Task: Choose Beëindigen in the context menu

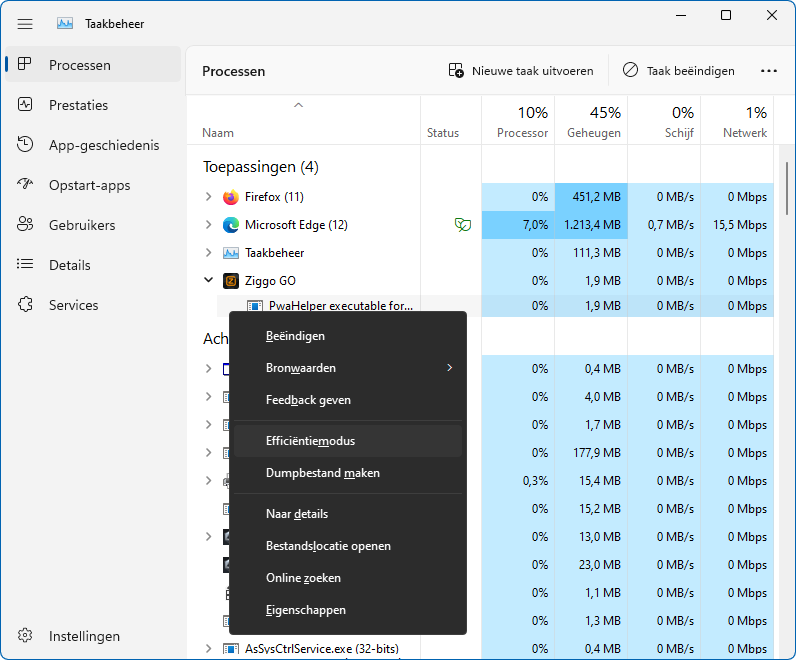Action: click(x=348, y=336)
